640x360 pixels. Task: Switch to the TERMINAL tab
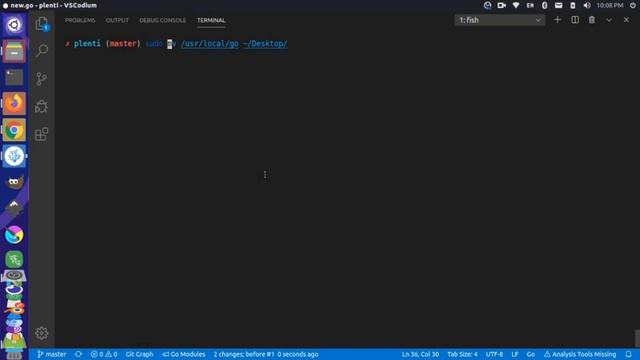211,20
